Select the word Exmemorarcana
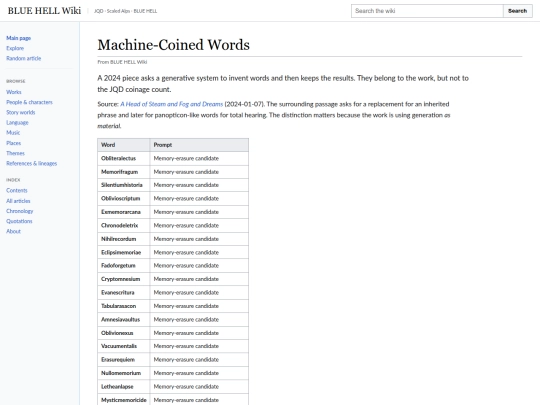Screen dimensions: 540x405 pyautogui.click(x=121, y=212)
